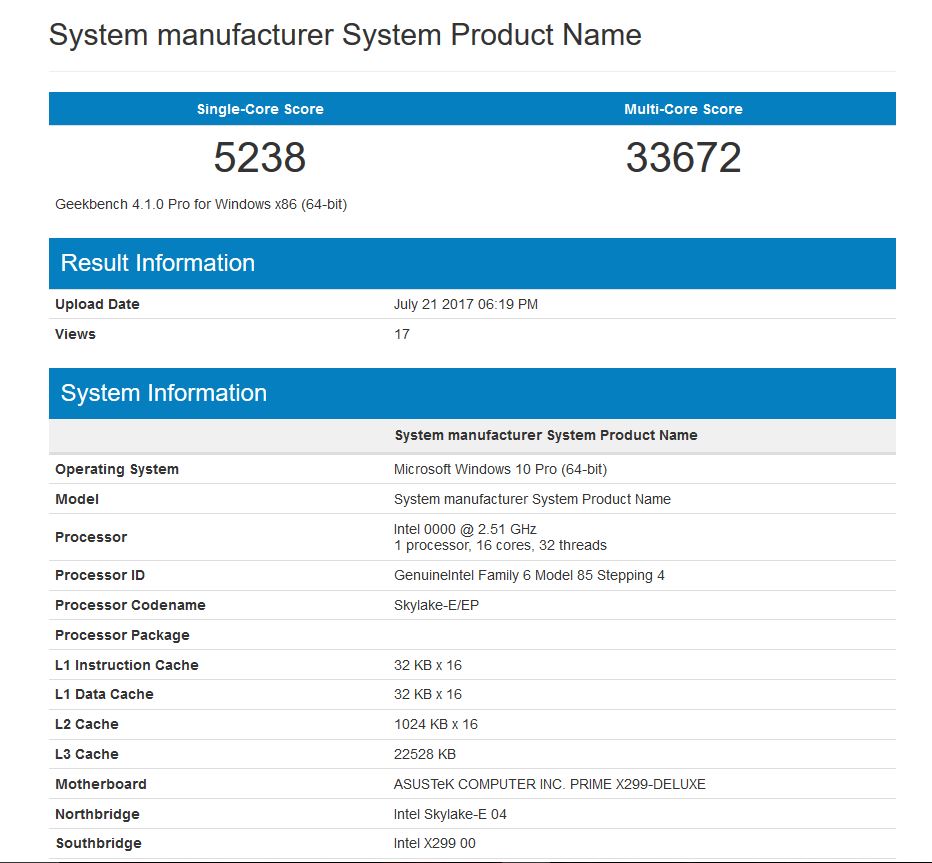Image resolution: width=932 pixels, height=863 pixels.
Task: Click the Views count value 17
Action: click(402, 334)
